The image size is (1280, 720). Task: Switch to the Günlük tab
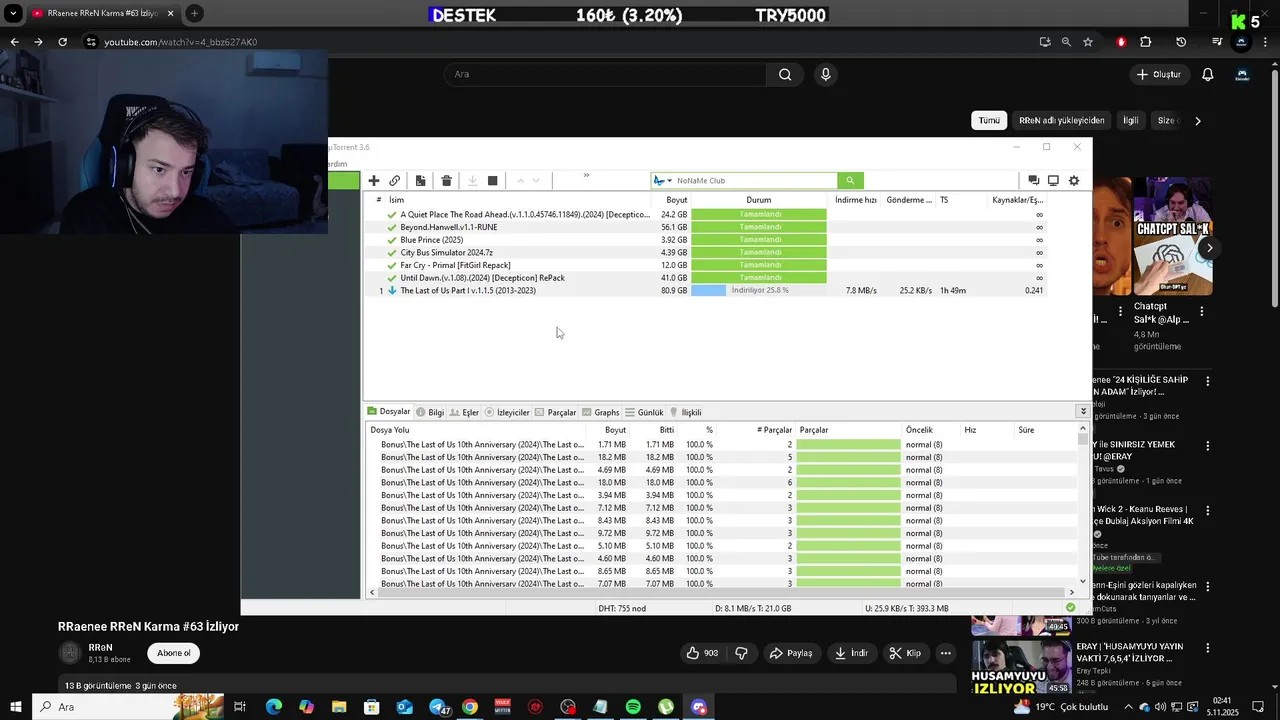click(x=644, y=412)
